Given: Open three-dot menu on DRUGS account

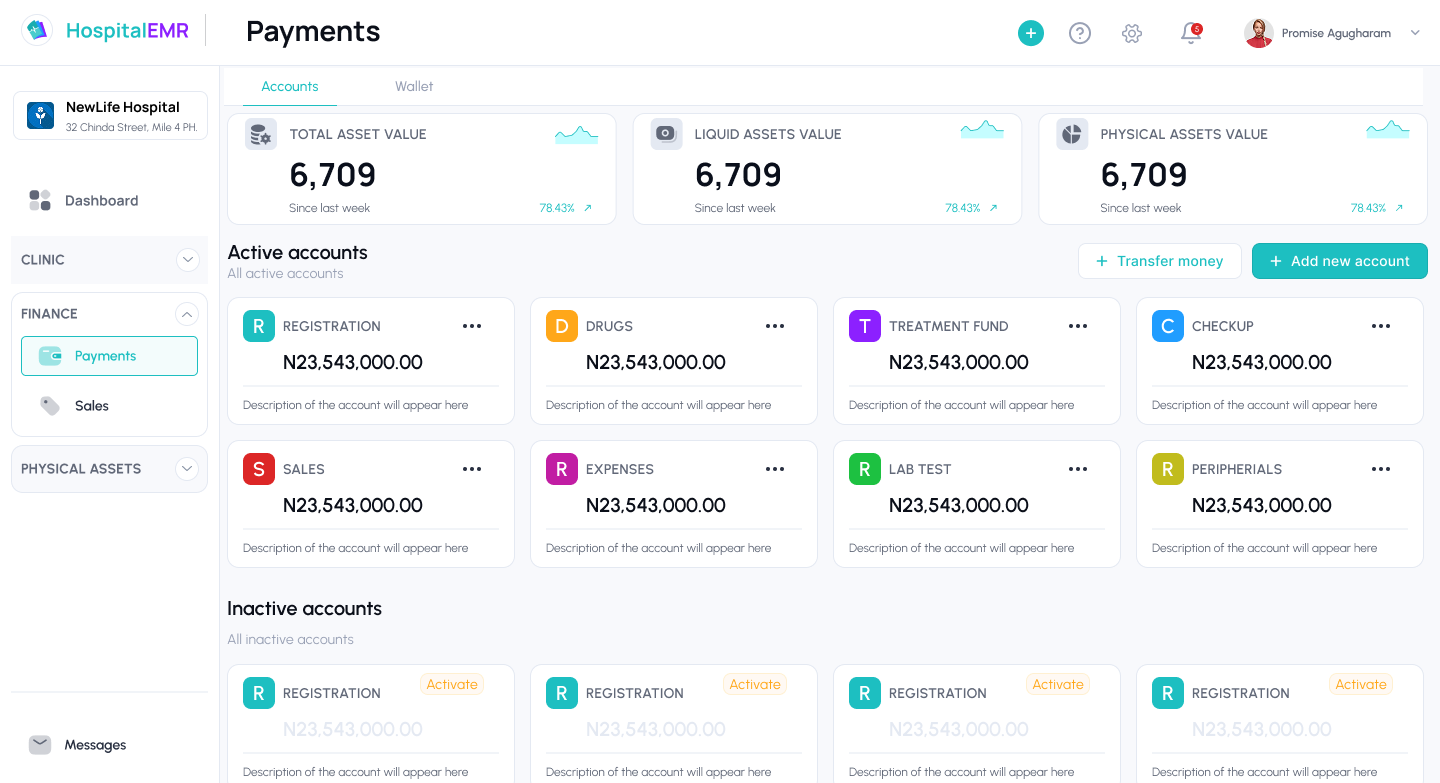Looking at the screenshot, I should pyautogui.click(x=775, y=326).
